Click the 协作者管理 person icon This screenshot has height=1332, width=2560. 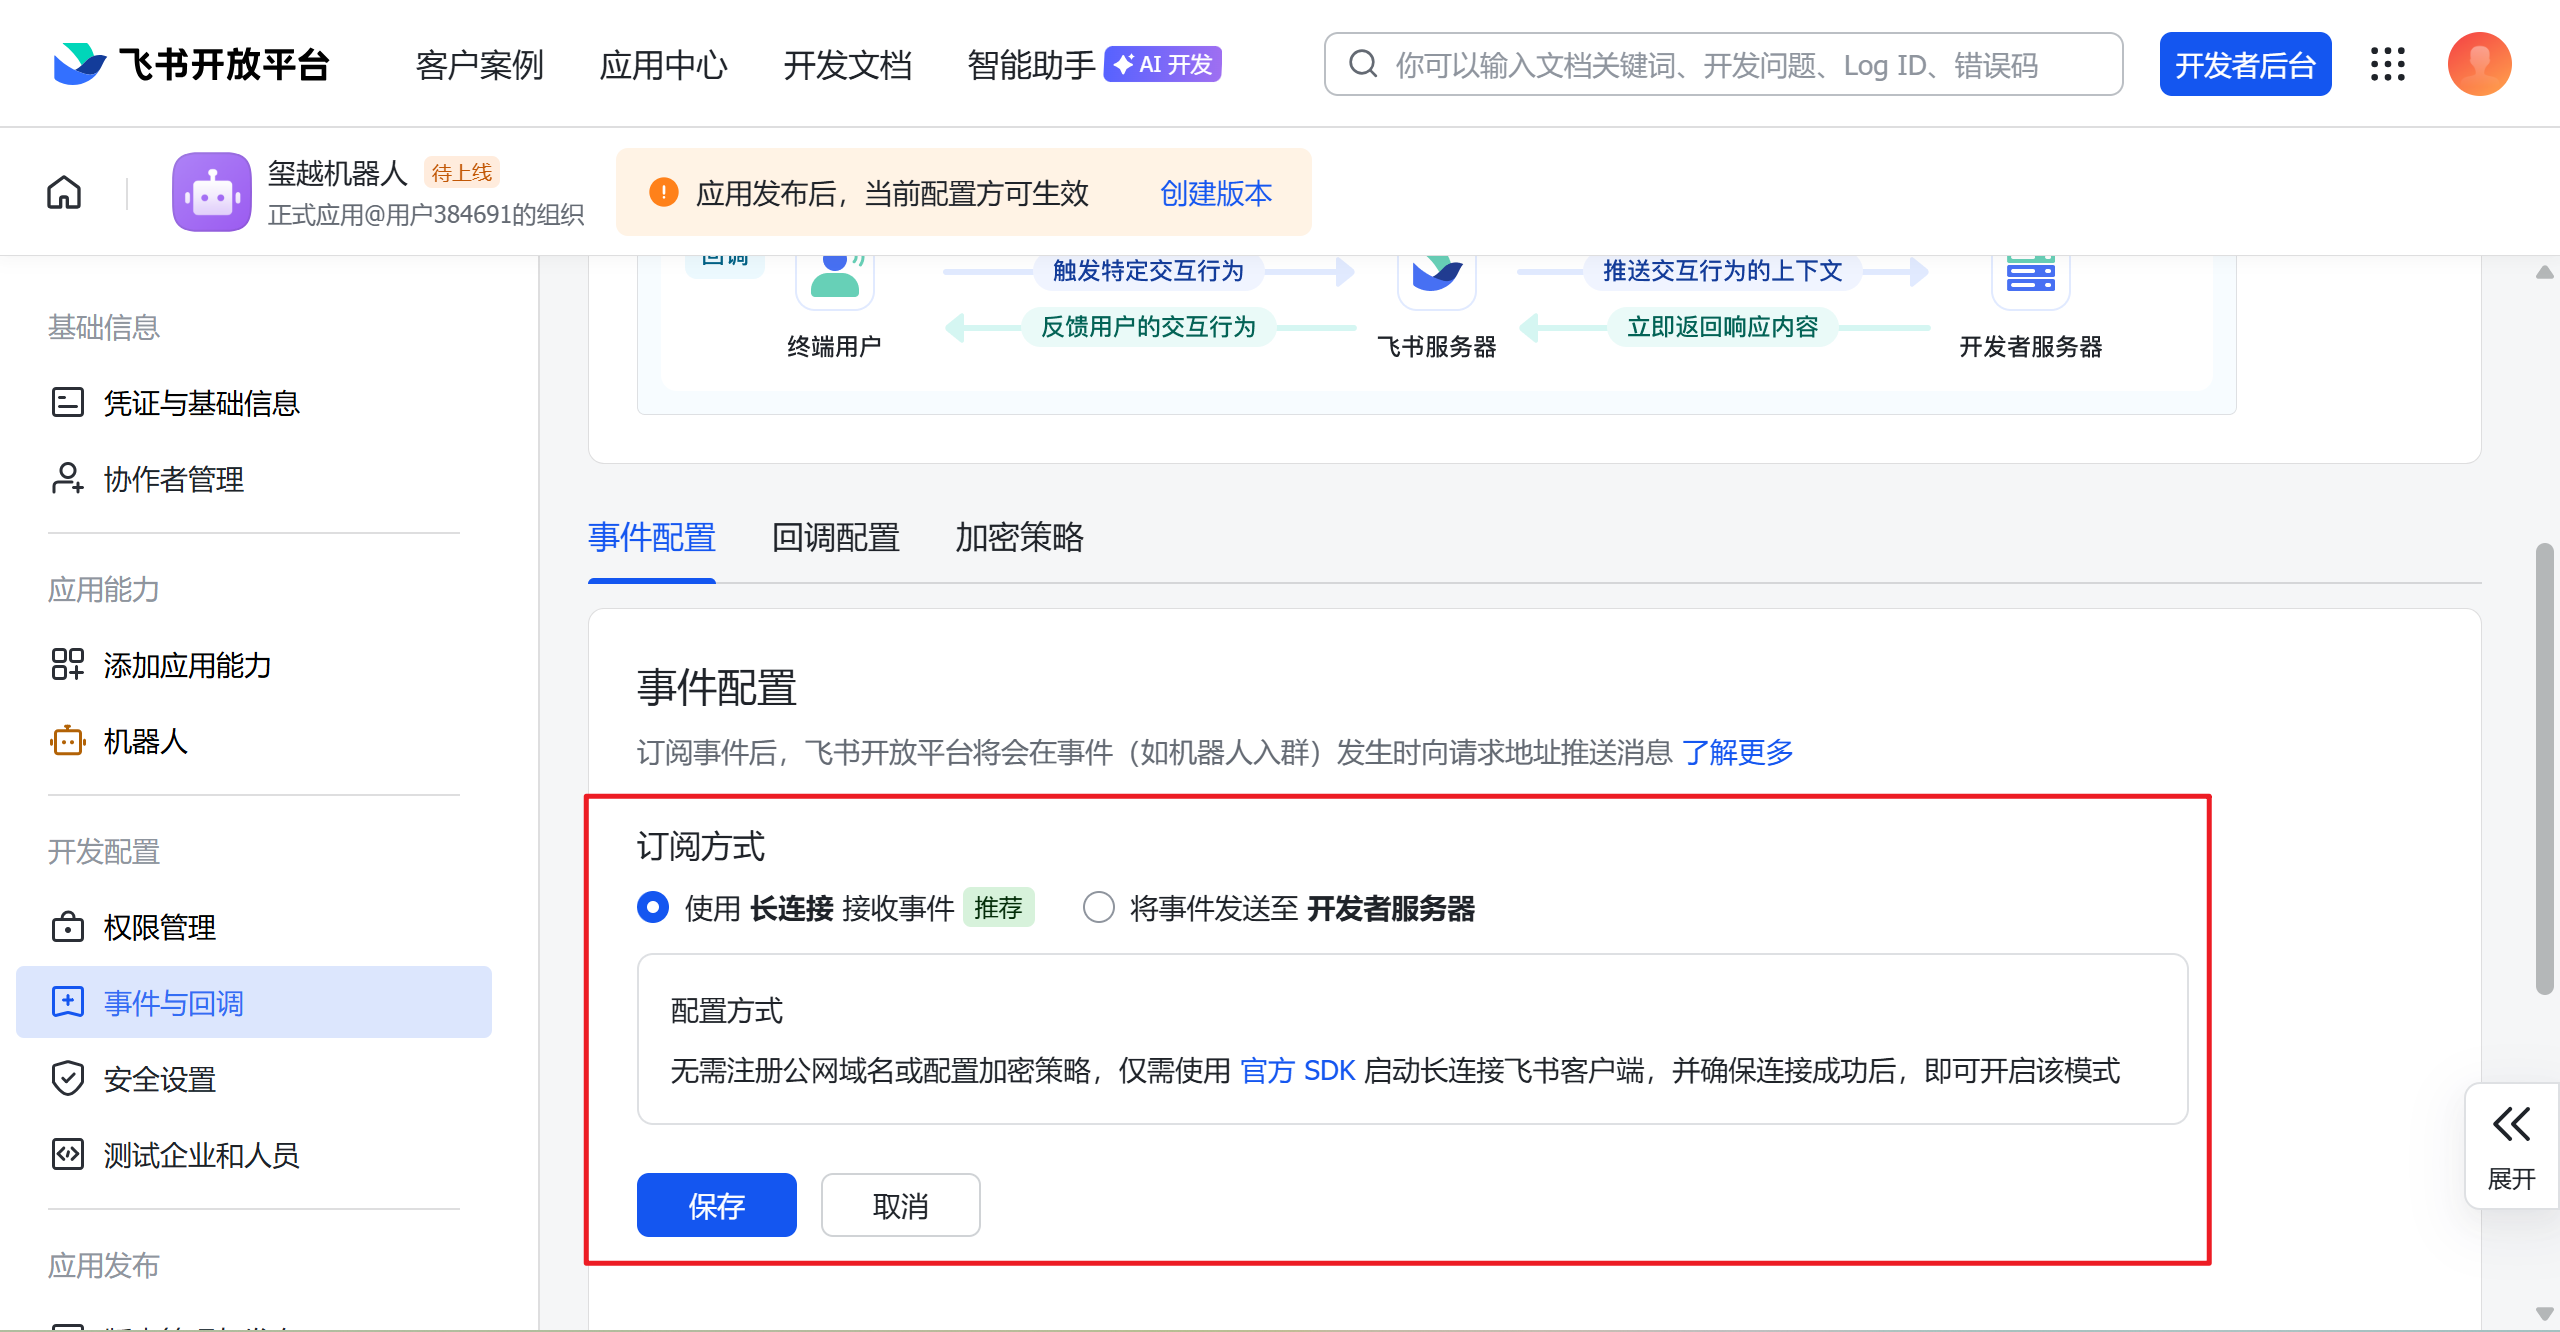click(67, 479)
